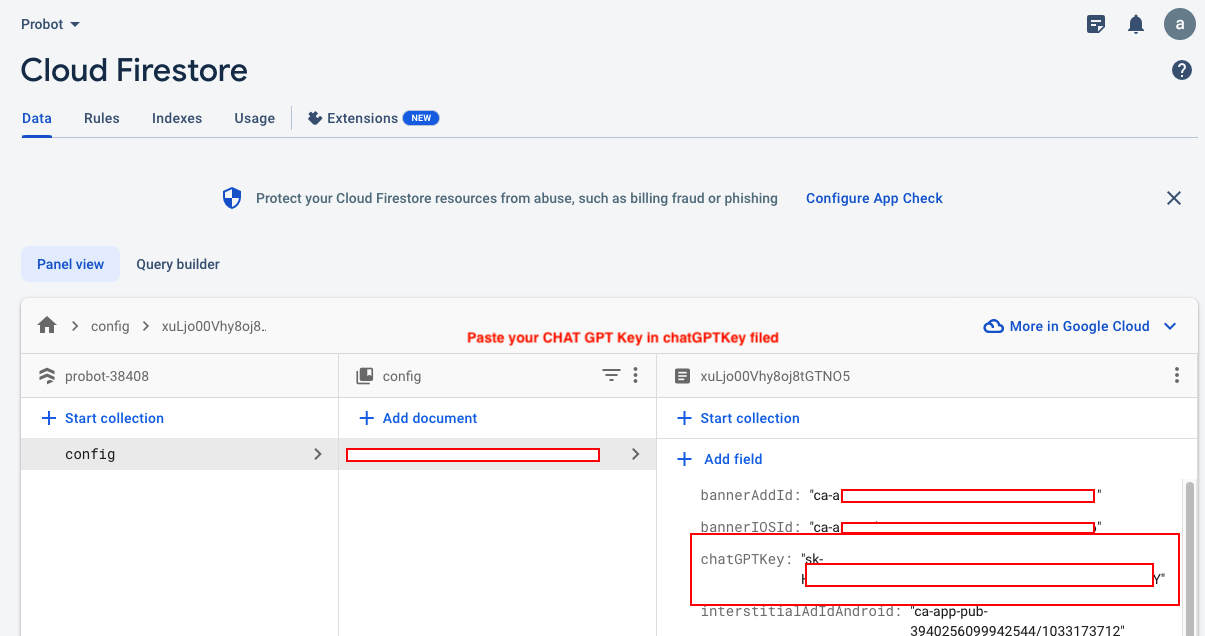
Task: Click the home icon in breadcrumb
Action: [x=47, y=326]
